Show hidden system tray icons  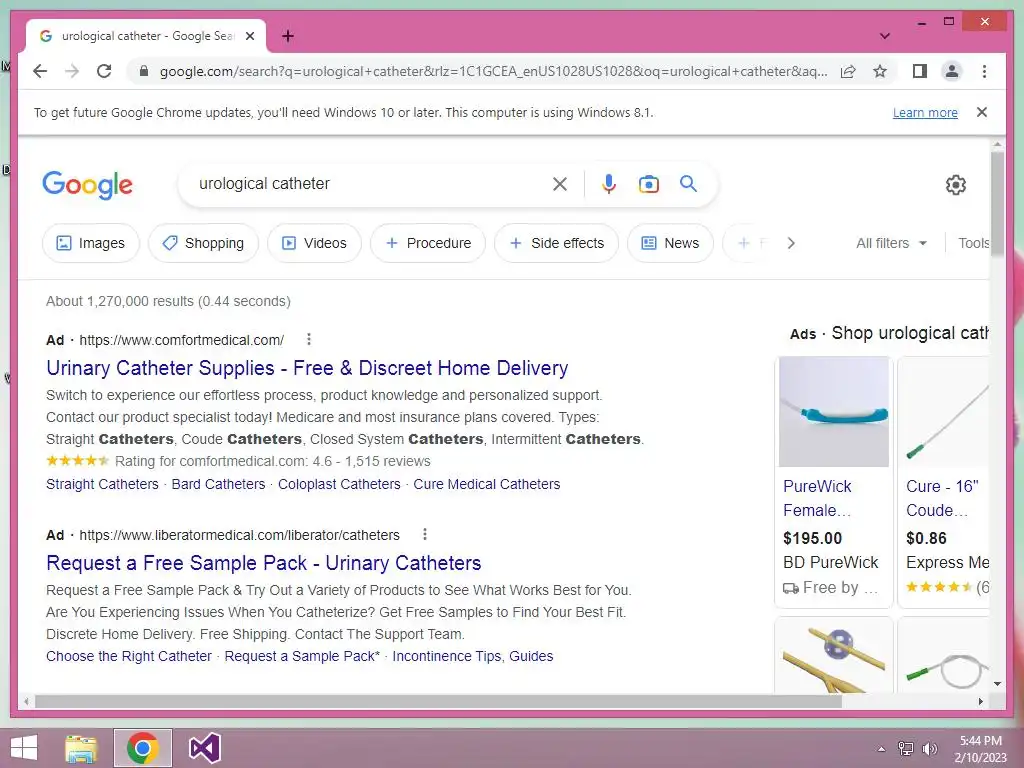point(881,749)
